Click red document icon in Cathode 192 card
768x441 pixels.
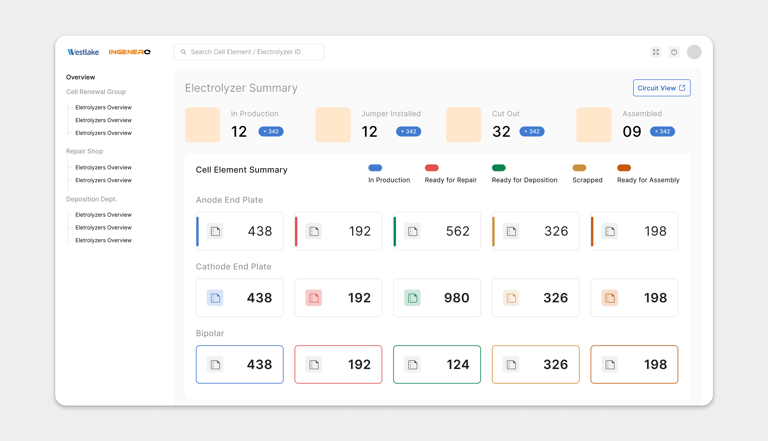tap(314, 298)
